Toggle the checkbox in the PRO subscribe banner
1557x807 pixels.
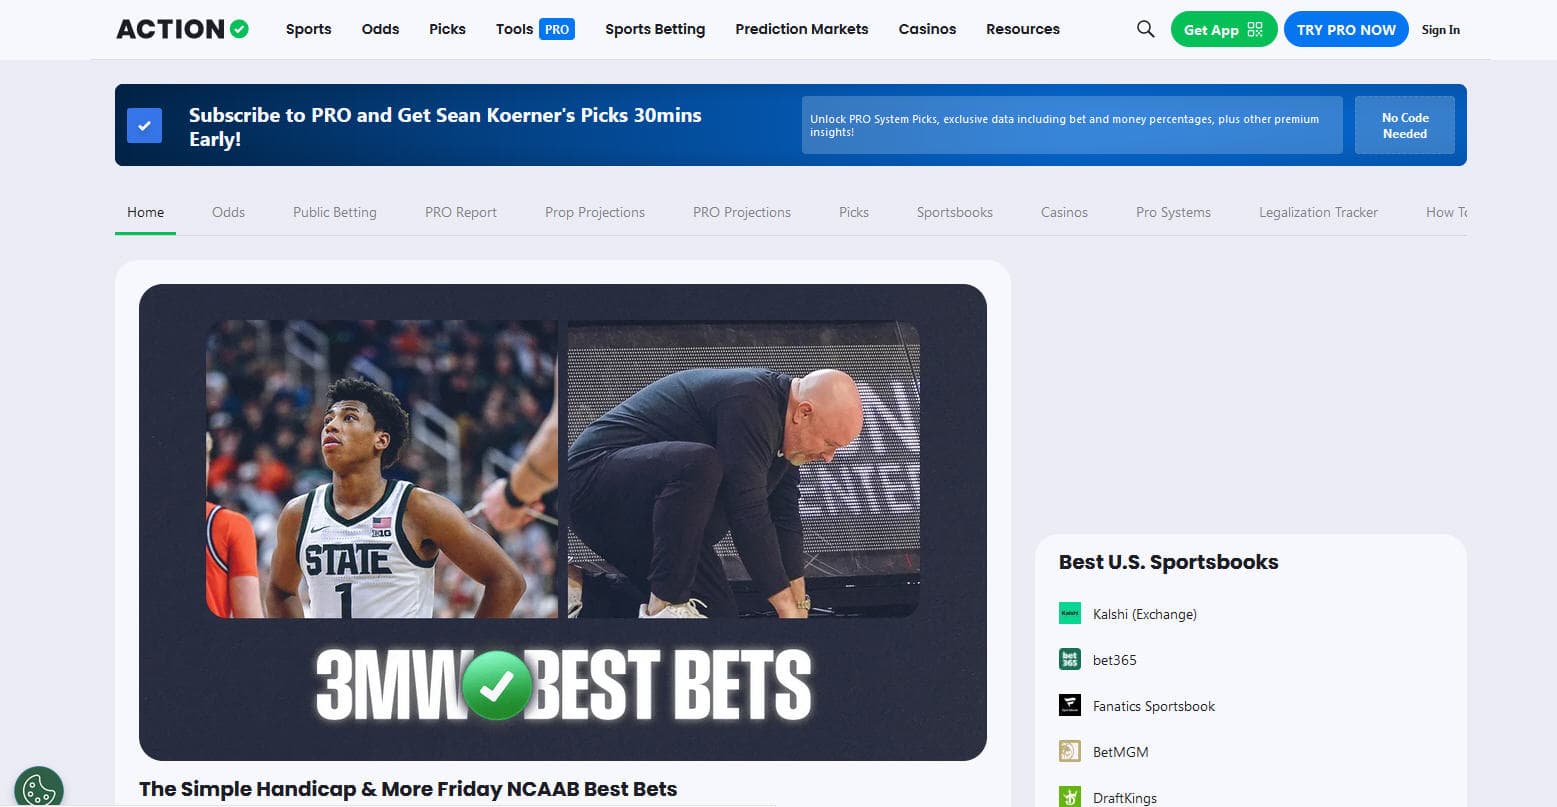click(145, 125)
